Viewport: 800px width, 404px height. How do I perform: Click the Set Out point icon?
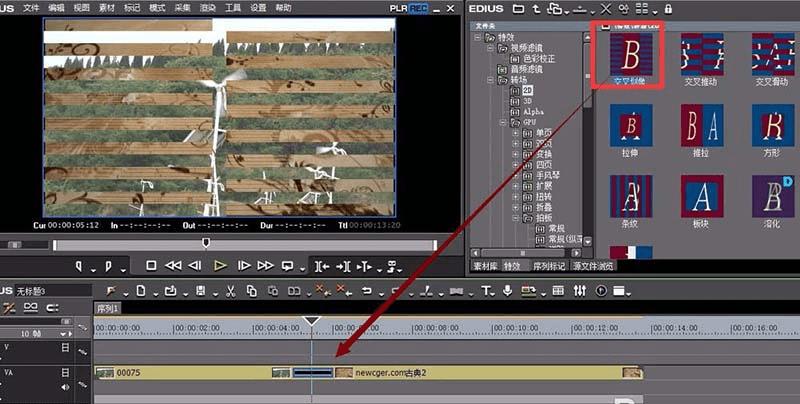point(108,266)
